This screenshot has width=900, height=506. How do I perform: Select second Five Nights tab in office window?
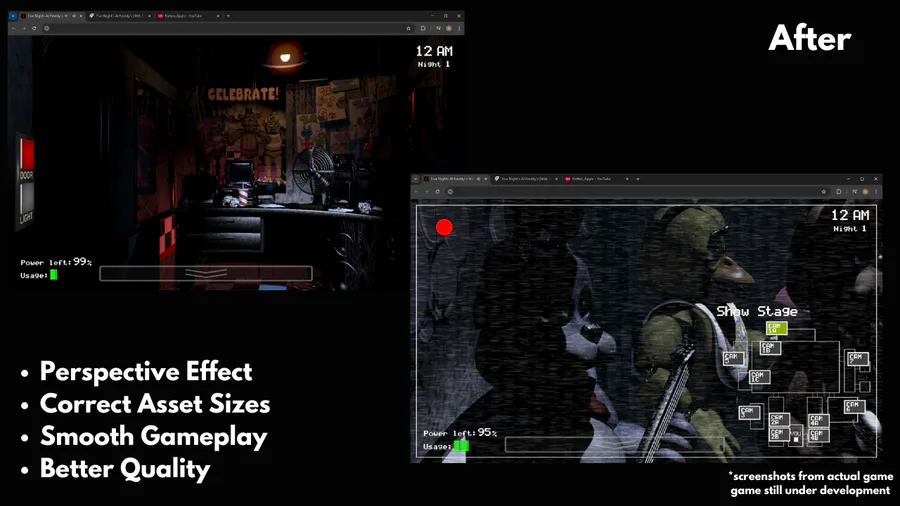(x=119, y=16)
